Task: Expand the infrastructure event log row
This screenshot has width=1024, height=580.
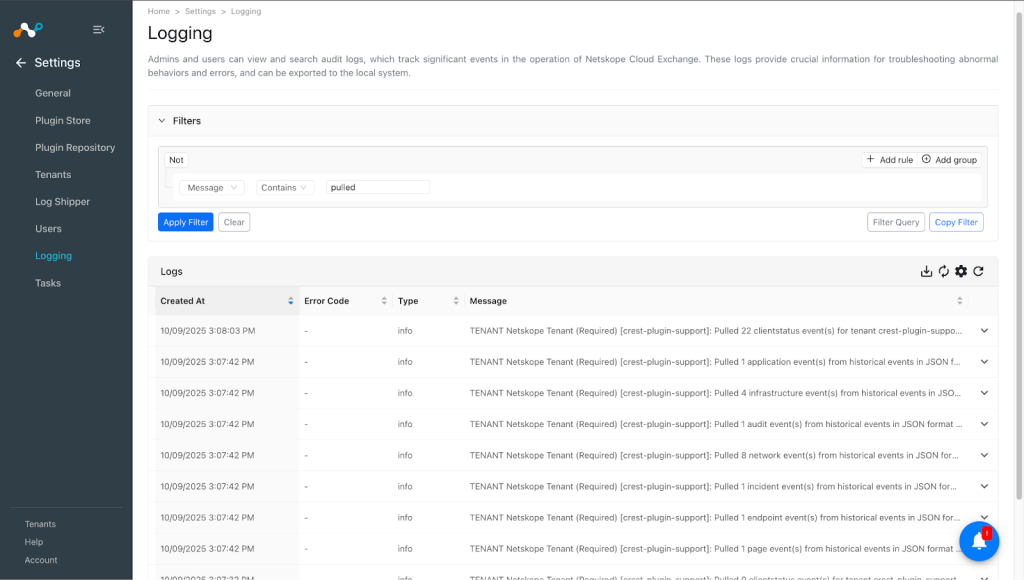Action: coord(984,393)
